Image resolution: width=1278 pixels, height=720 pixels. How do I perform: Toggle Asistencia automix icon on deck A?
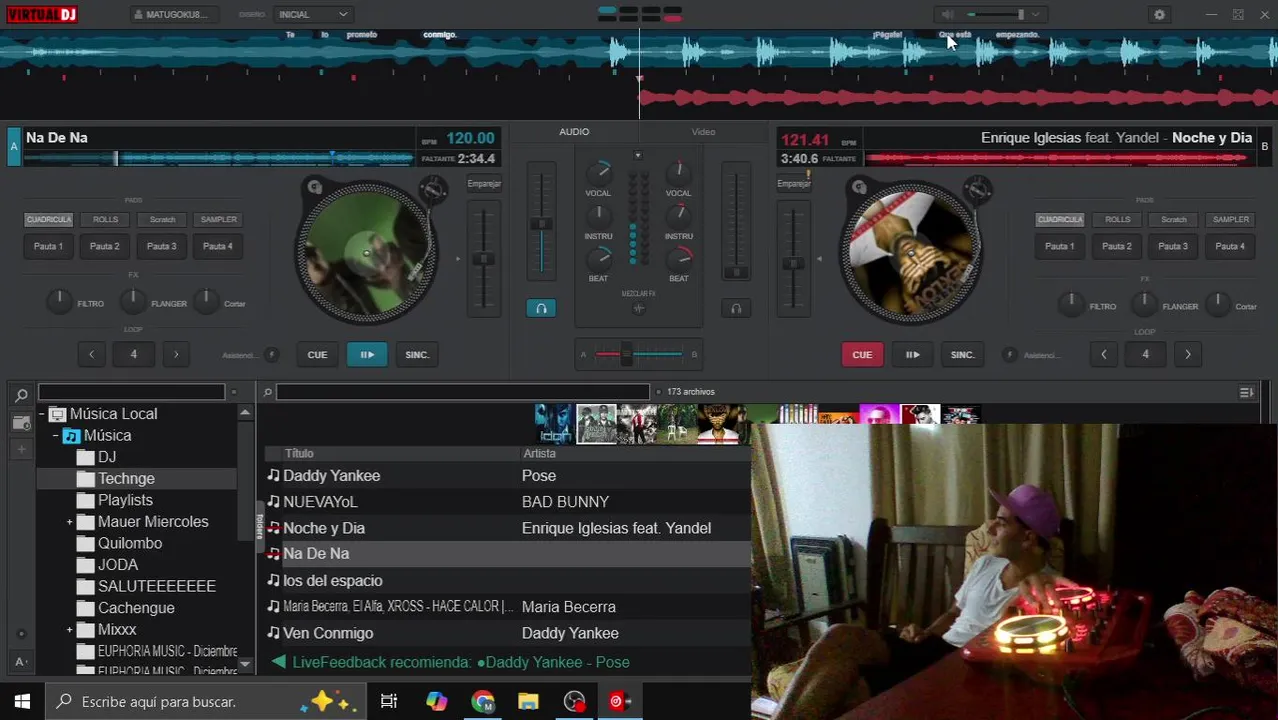[271, 355]
